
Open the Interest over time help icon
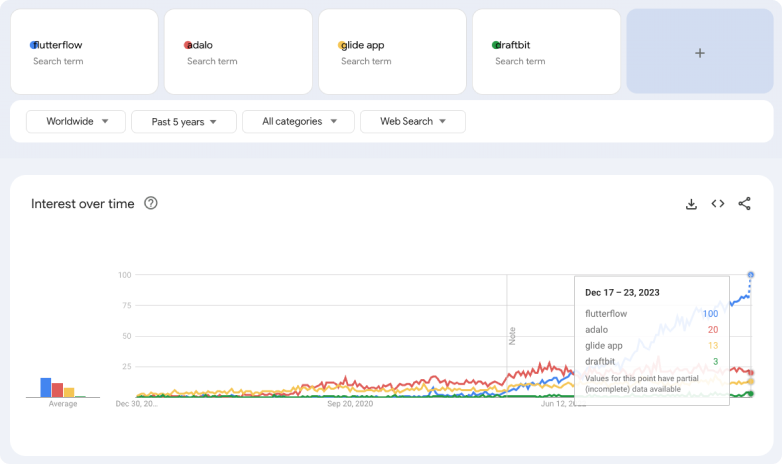coord(151,203)
